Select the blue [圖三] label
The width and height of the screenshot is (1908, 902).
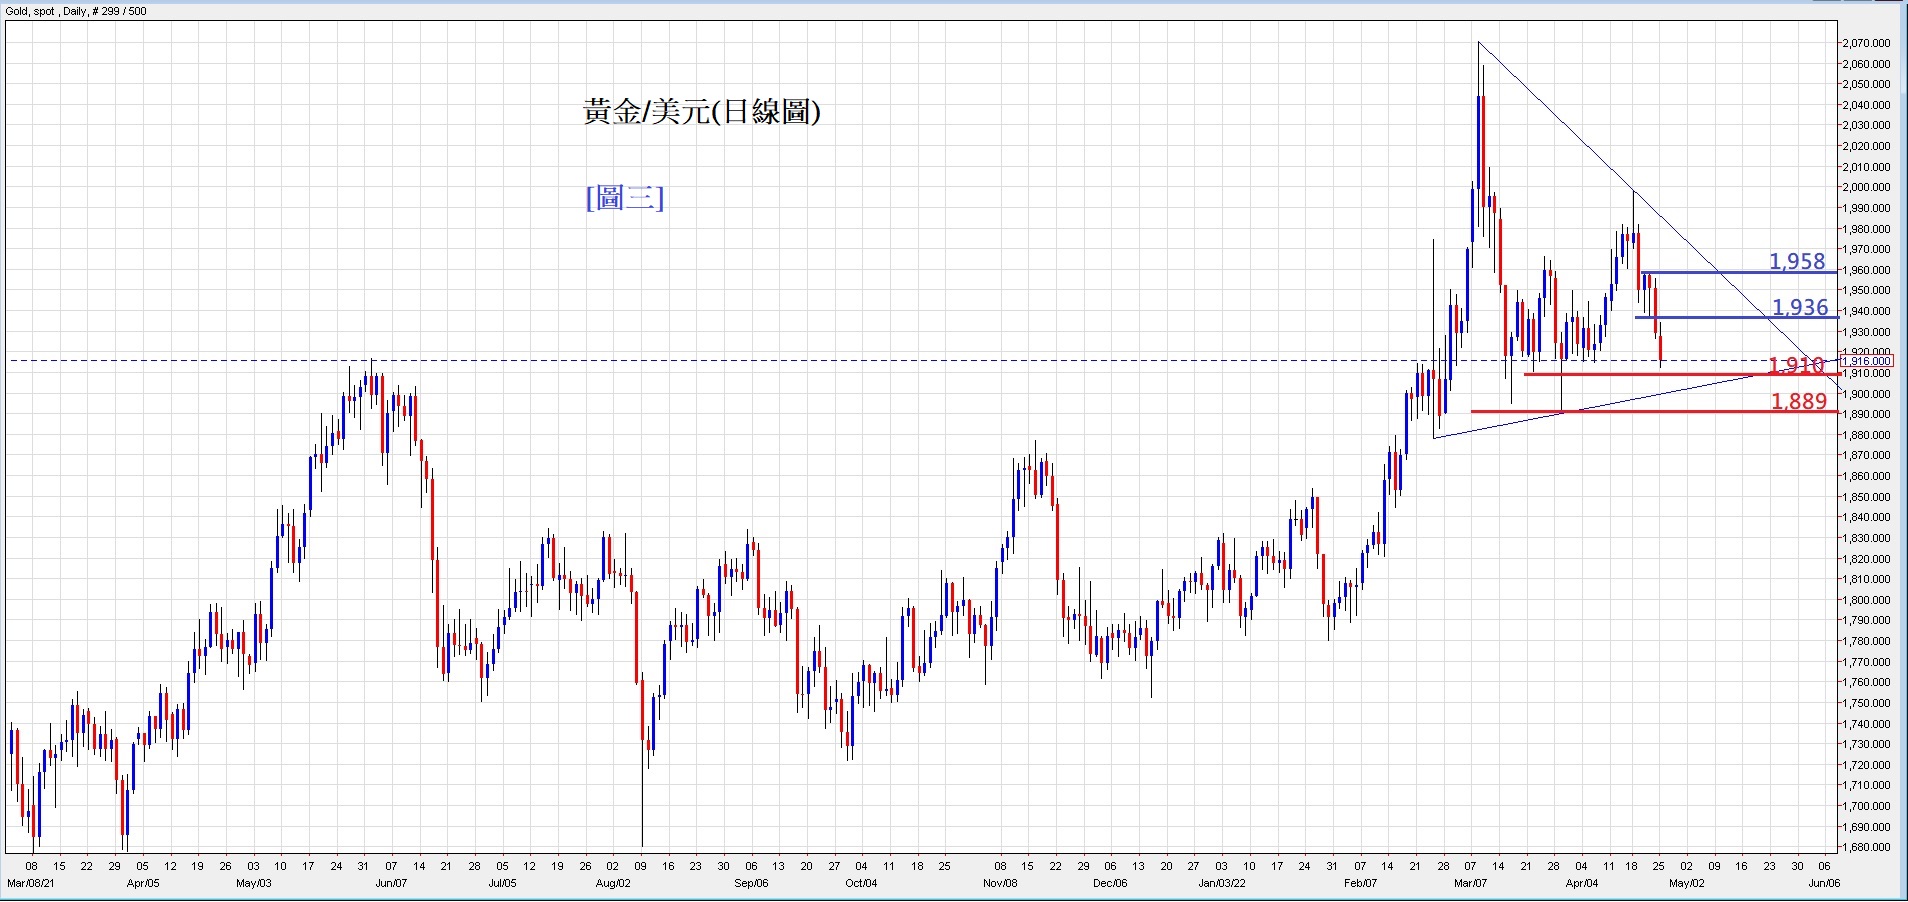pos(624,198)
